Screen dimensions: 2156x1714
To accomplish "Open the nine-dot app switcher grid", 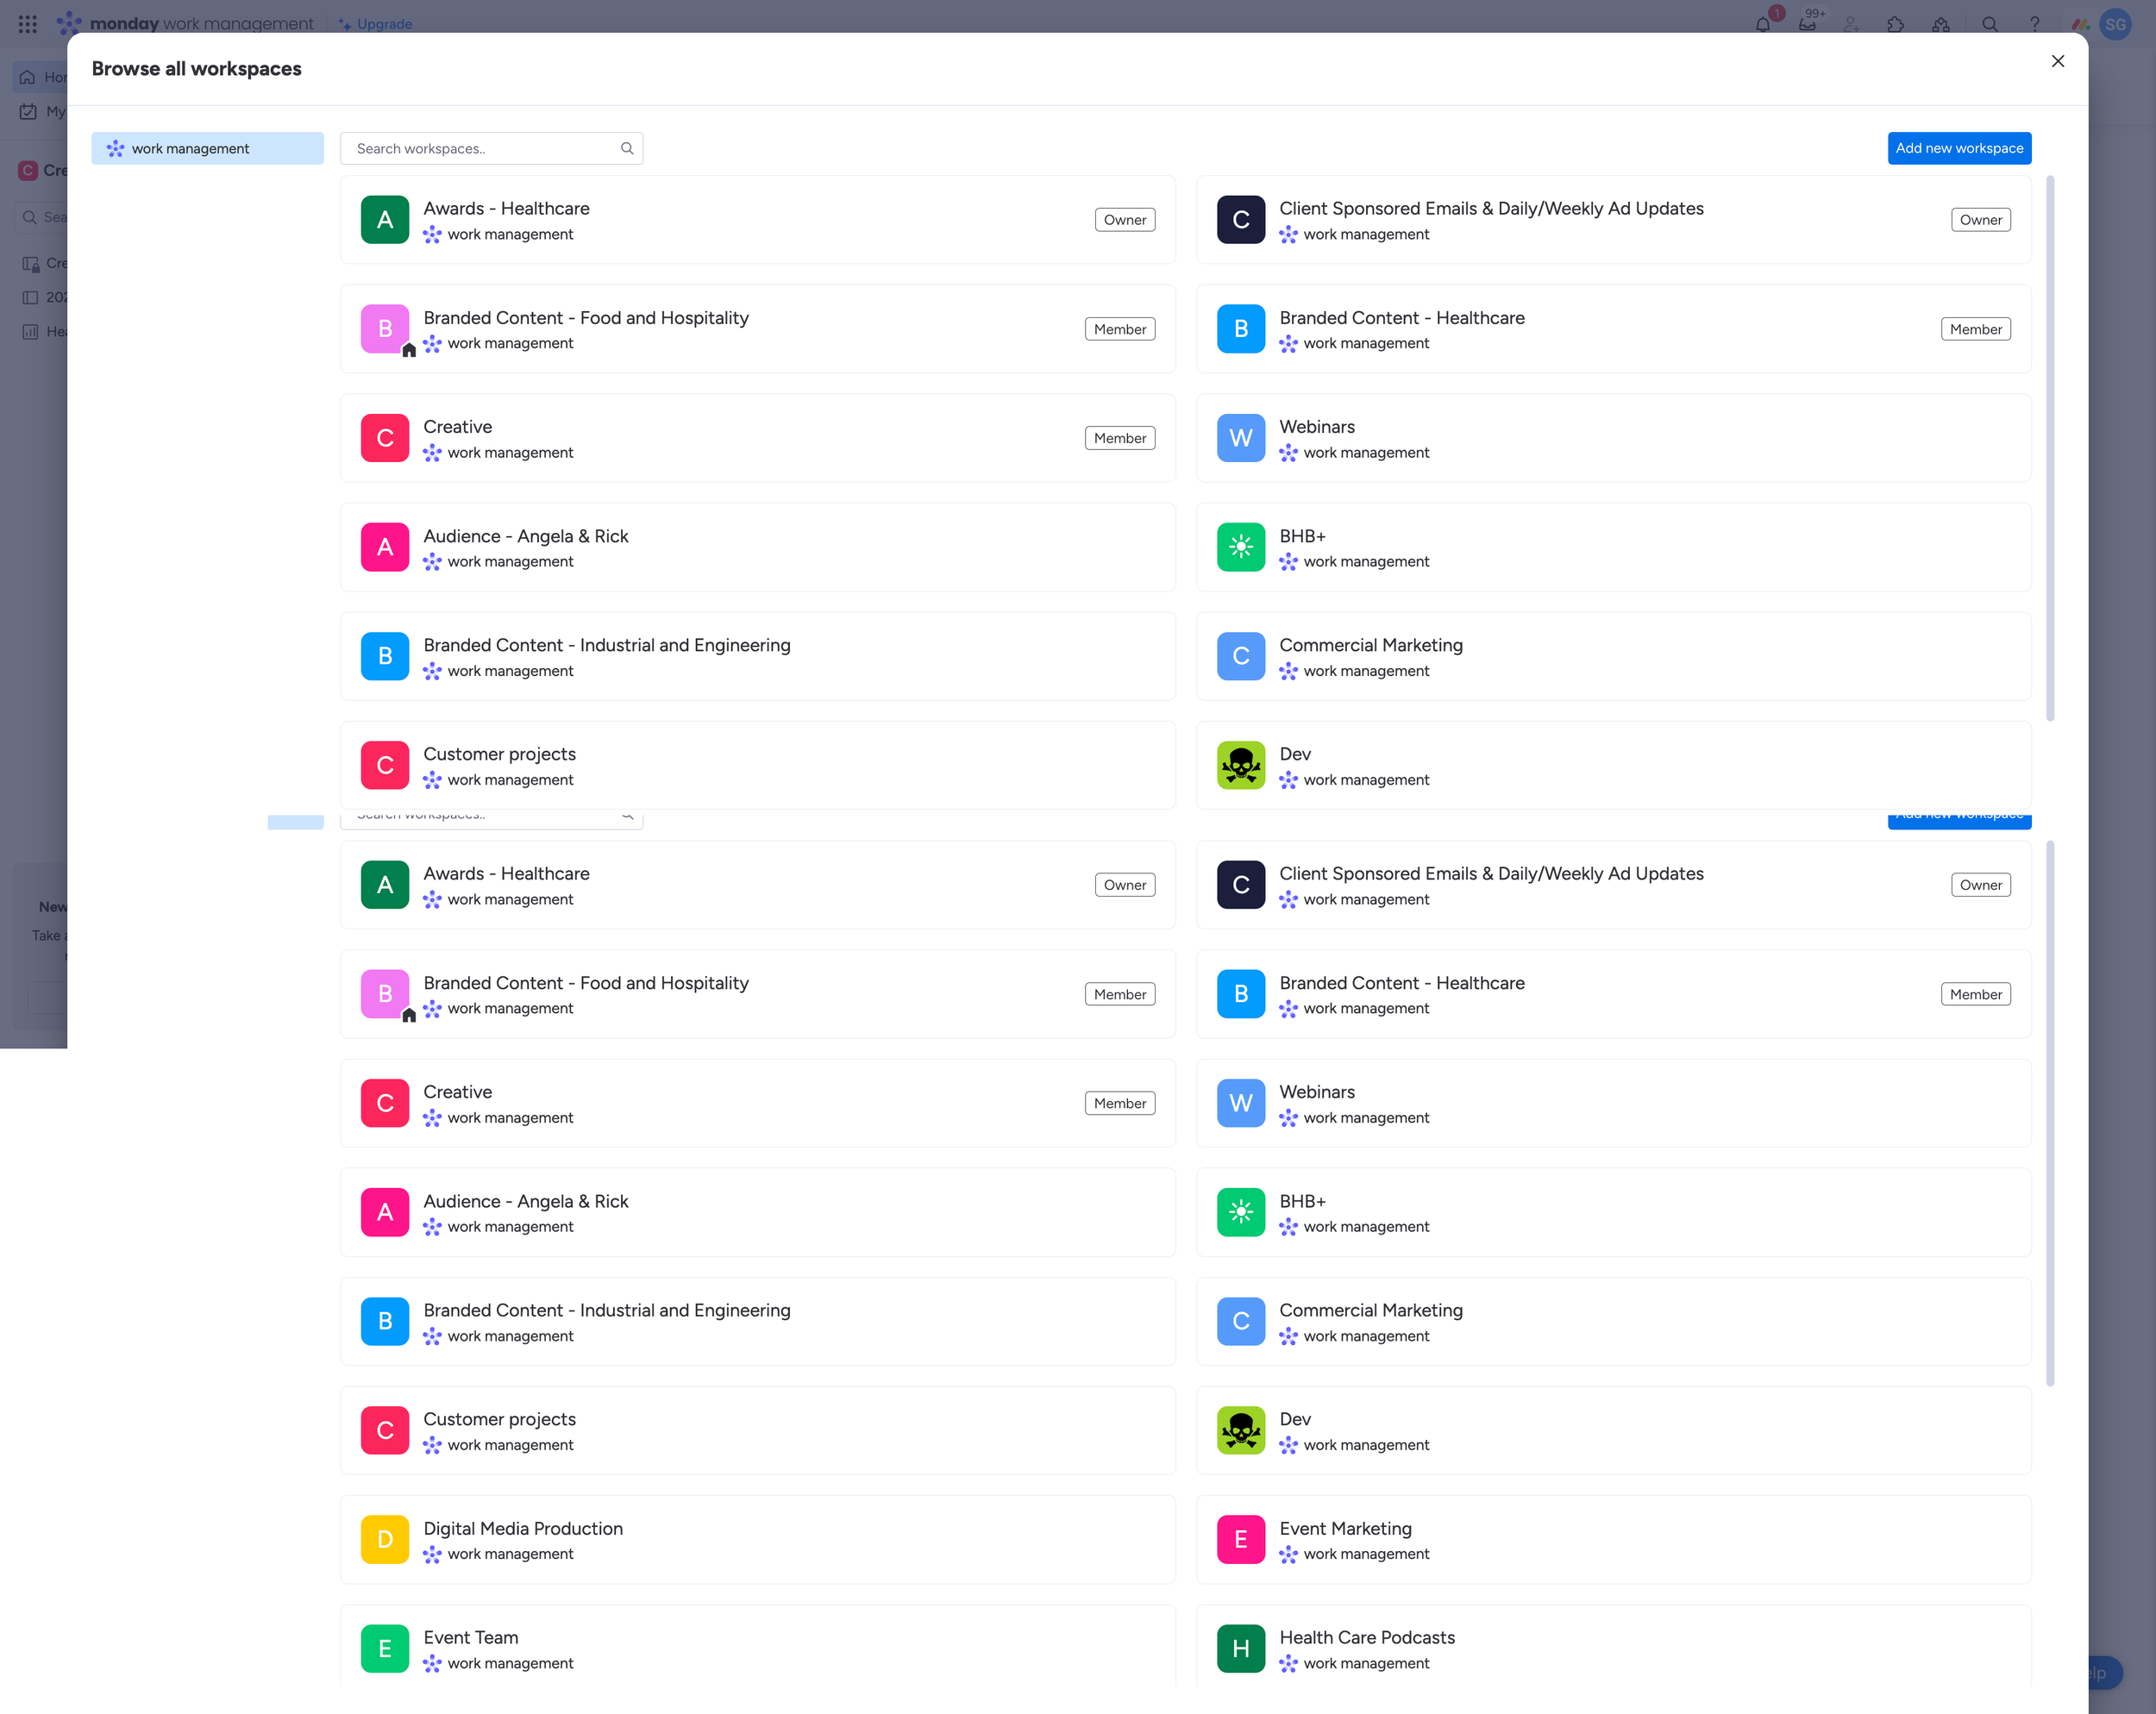I will tap(28, 24).
